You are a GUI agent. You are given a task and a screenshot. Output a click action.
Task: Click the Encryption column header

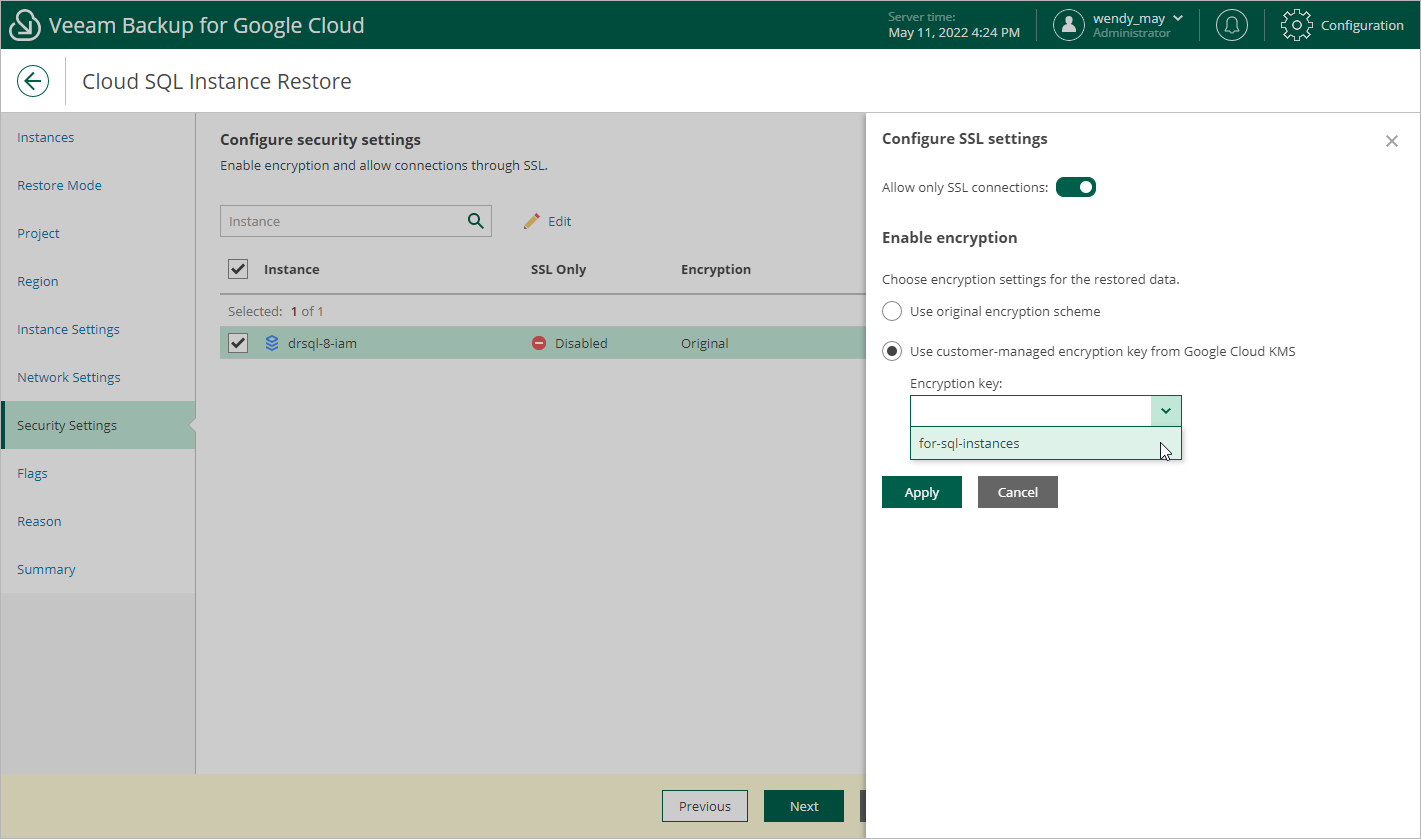716,269
